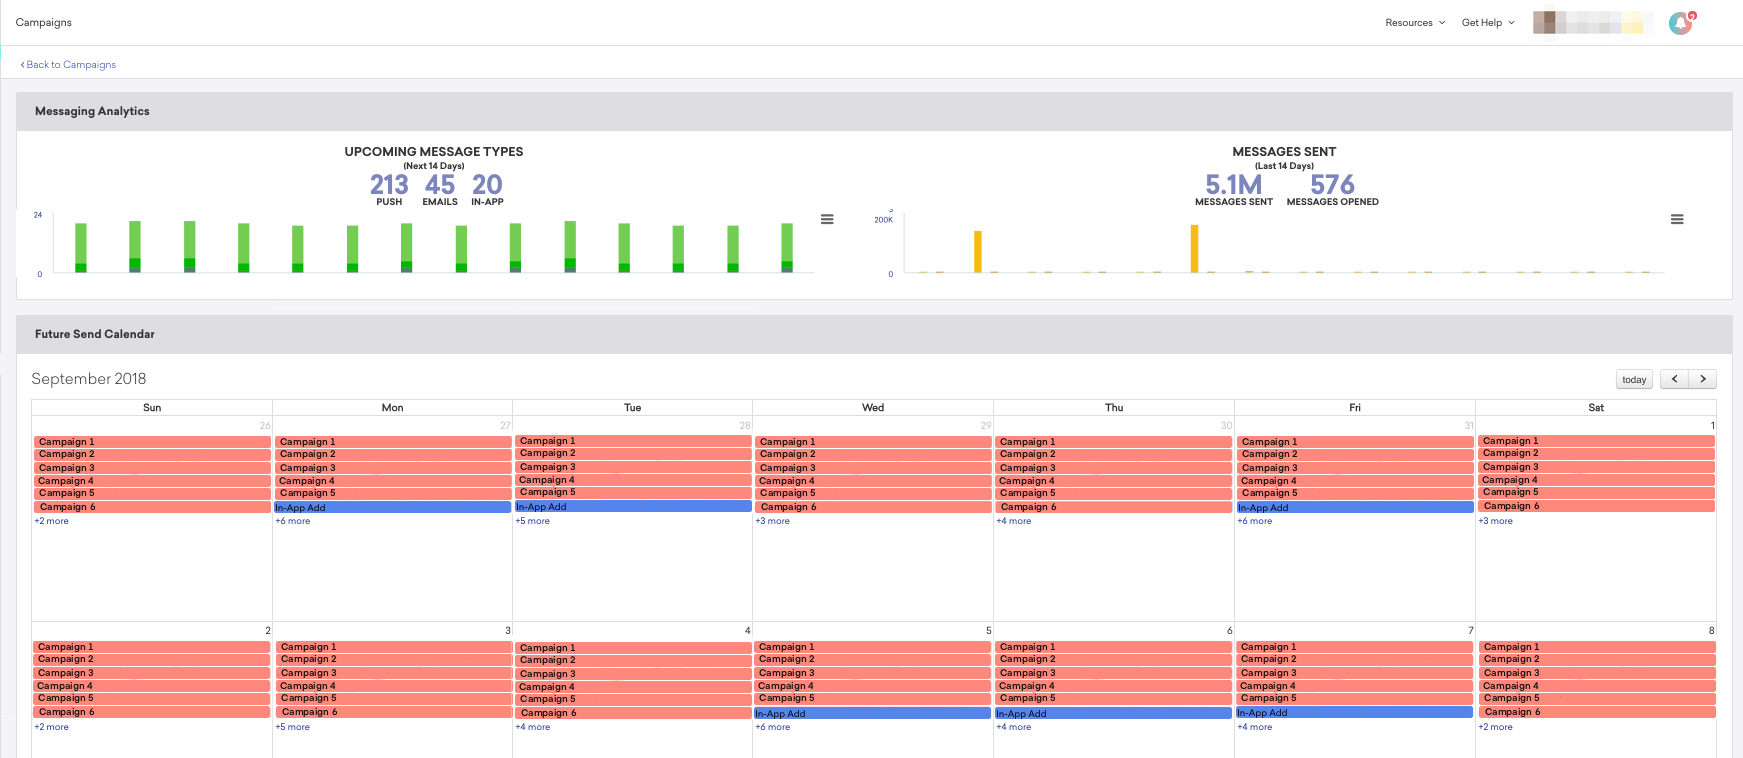1743x758 pixels.
Task: Go back via Back to Campaigns link
Action: point(68,64)
